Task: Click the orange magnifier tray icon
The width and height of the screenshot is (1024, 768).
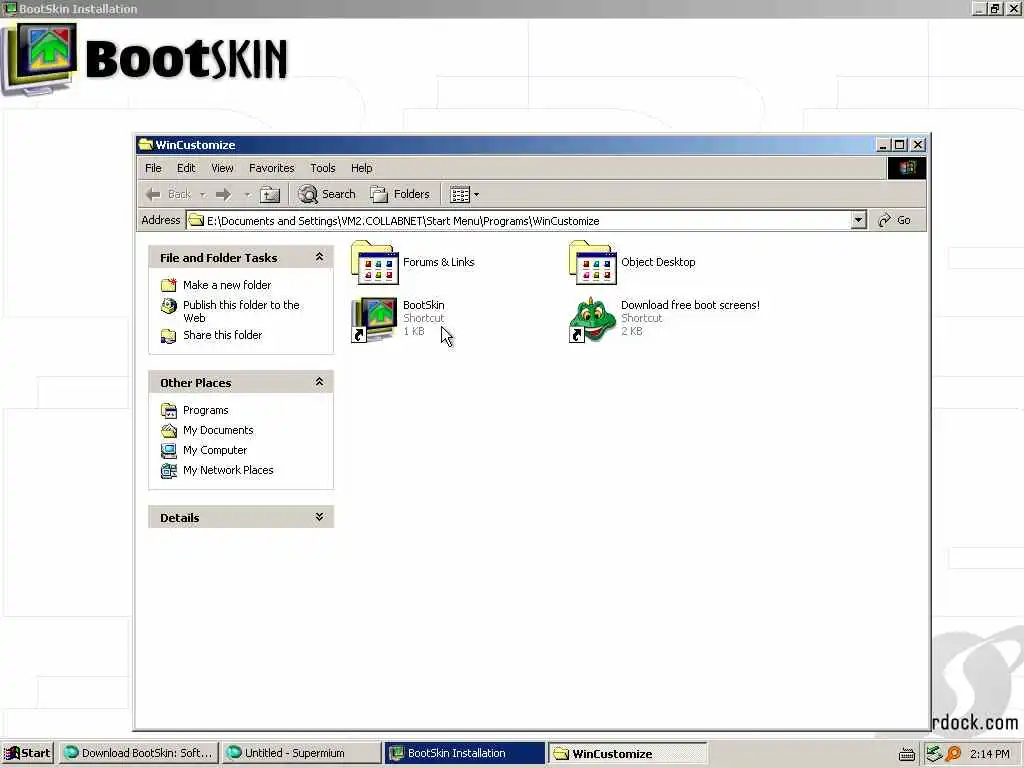Action: pos(953,754)
